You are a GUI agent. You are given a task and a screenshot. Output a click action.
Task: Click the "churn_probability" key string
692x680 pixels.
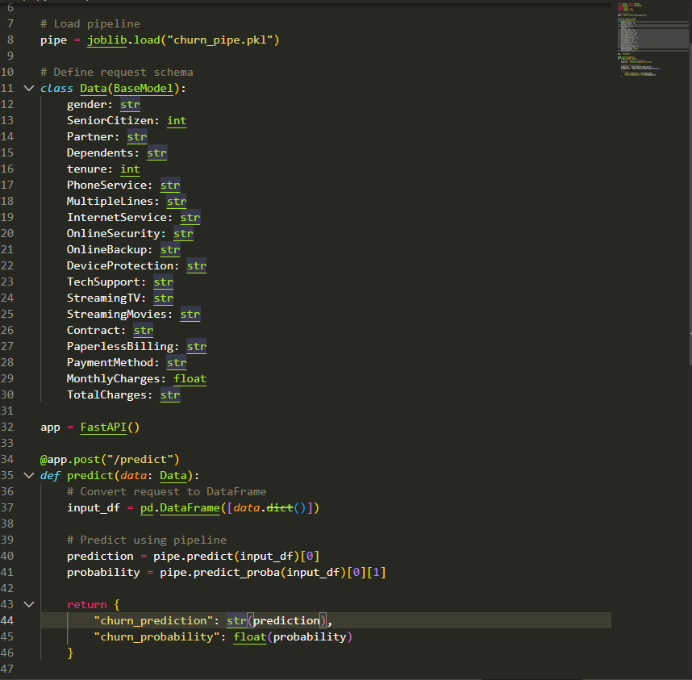pyautogui.click(x=157, y=637)
